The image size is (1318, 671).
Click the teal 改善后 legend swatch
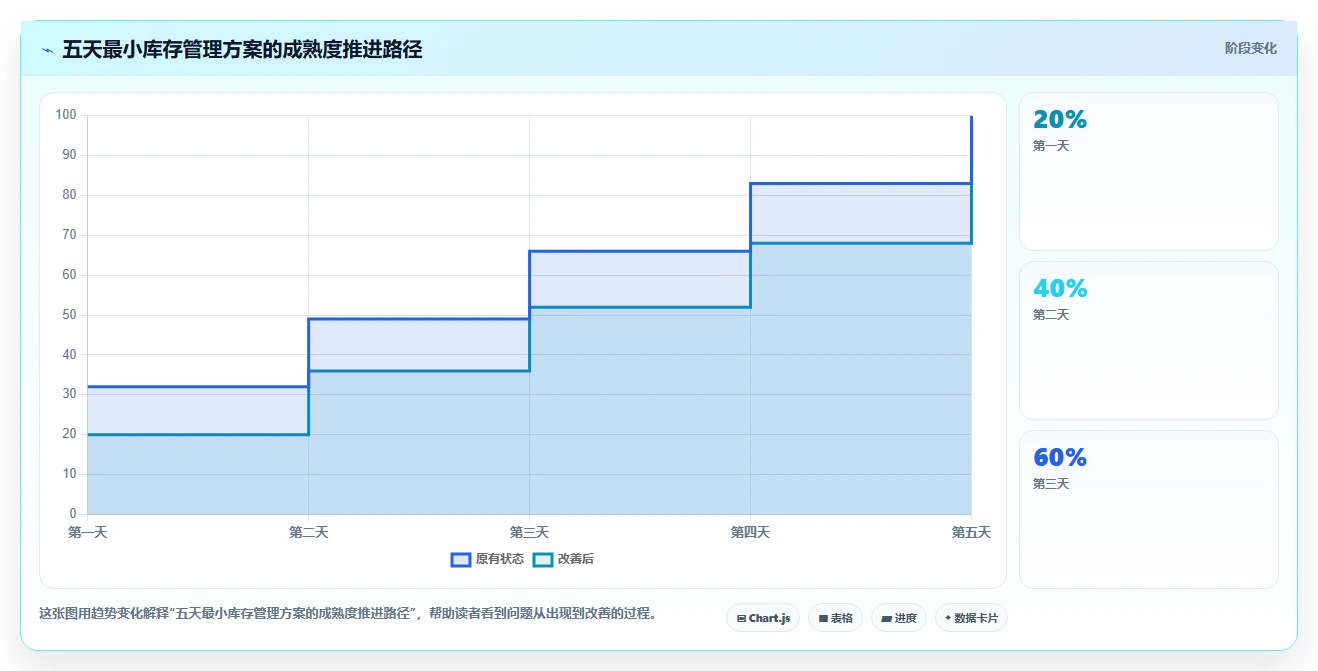543,559
